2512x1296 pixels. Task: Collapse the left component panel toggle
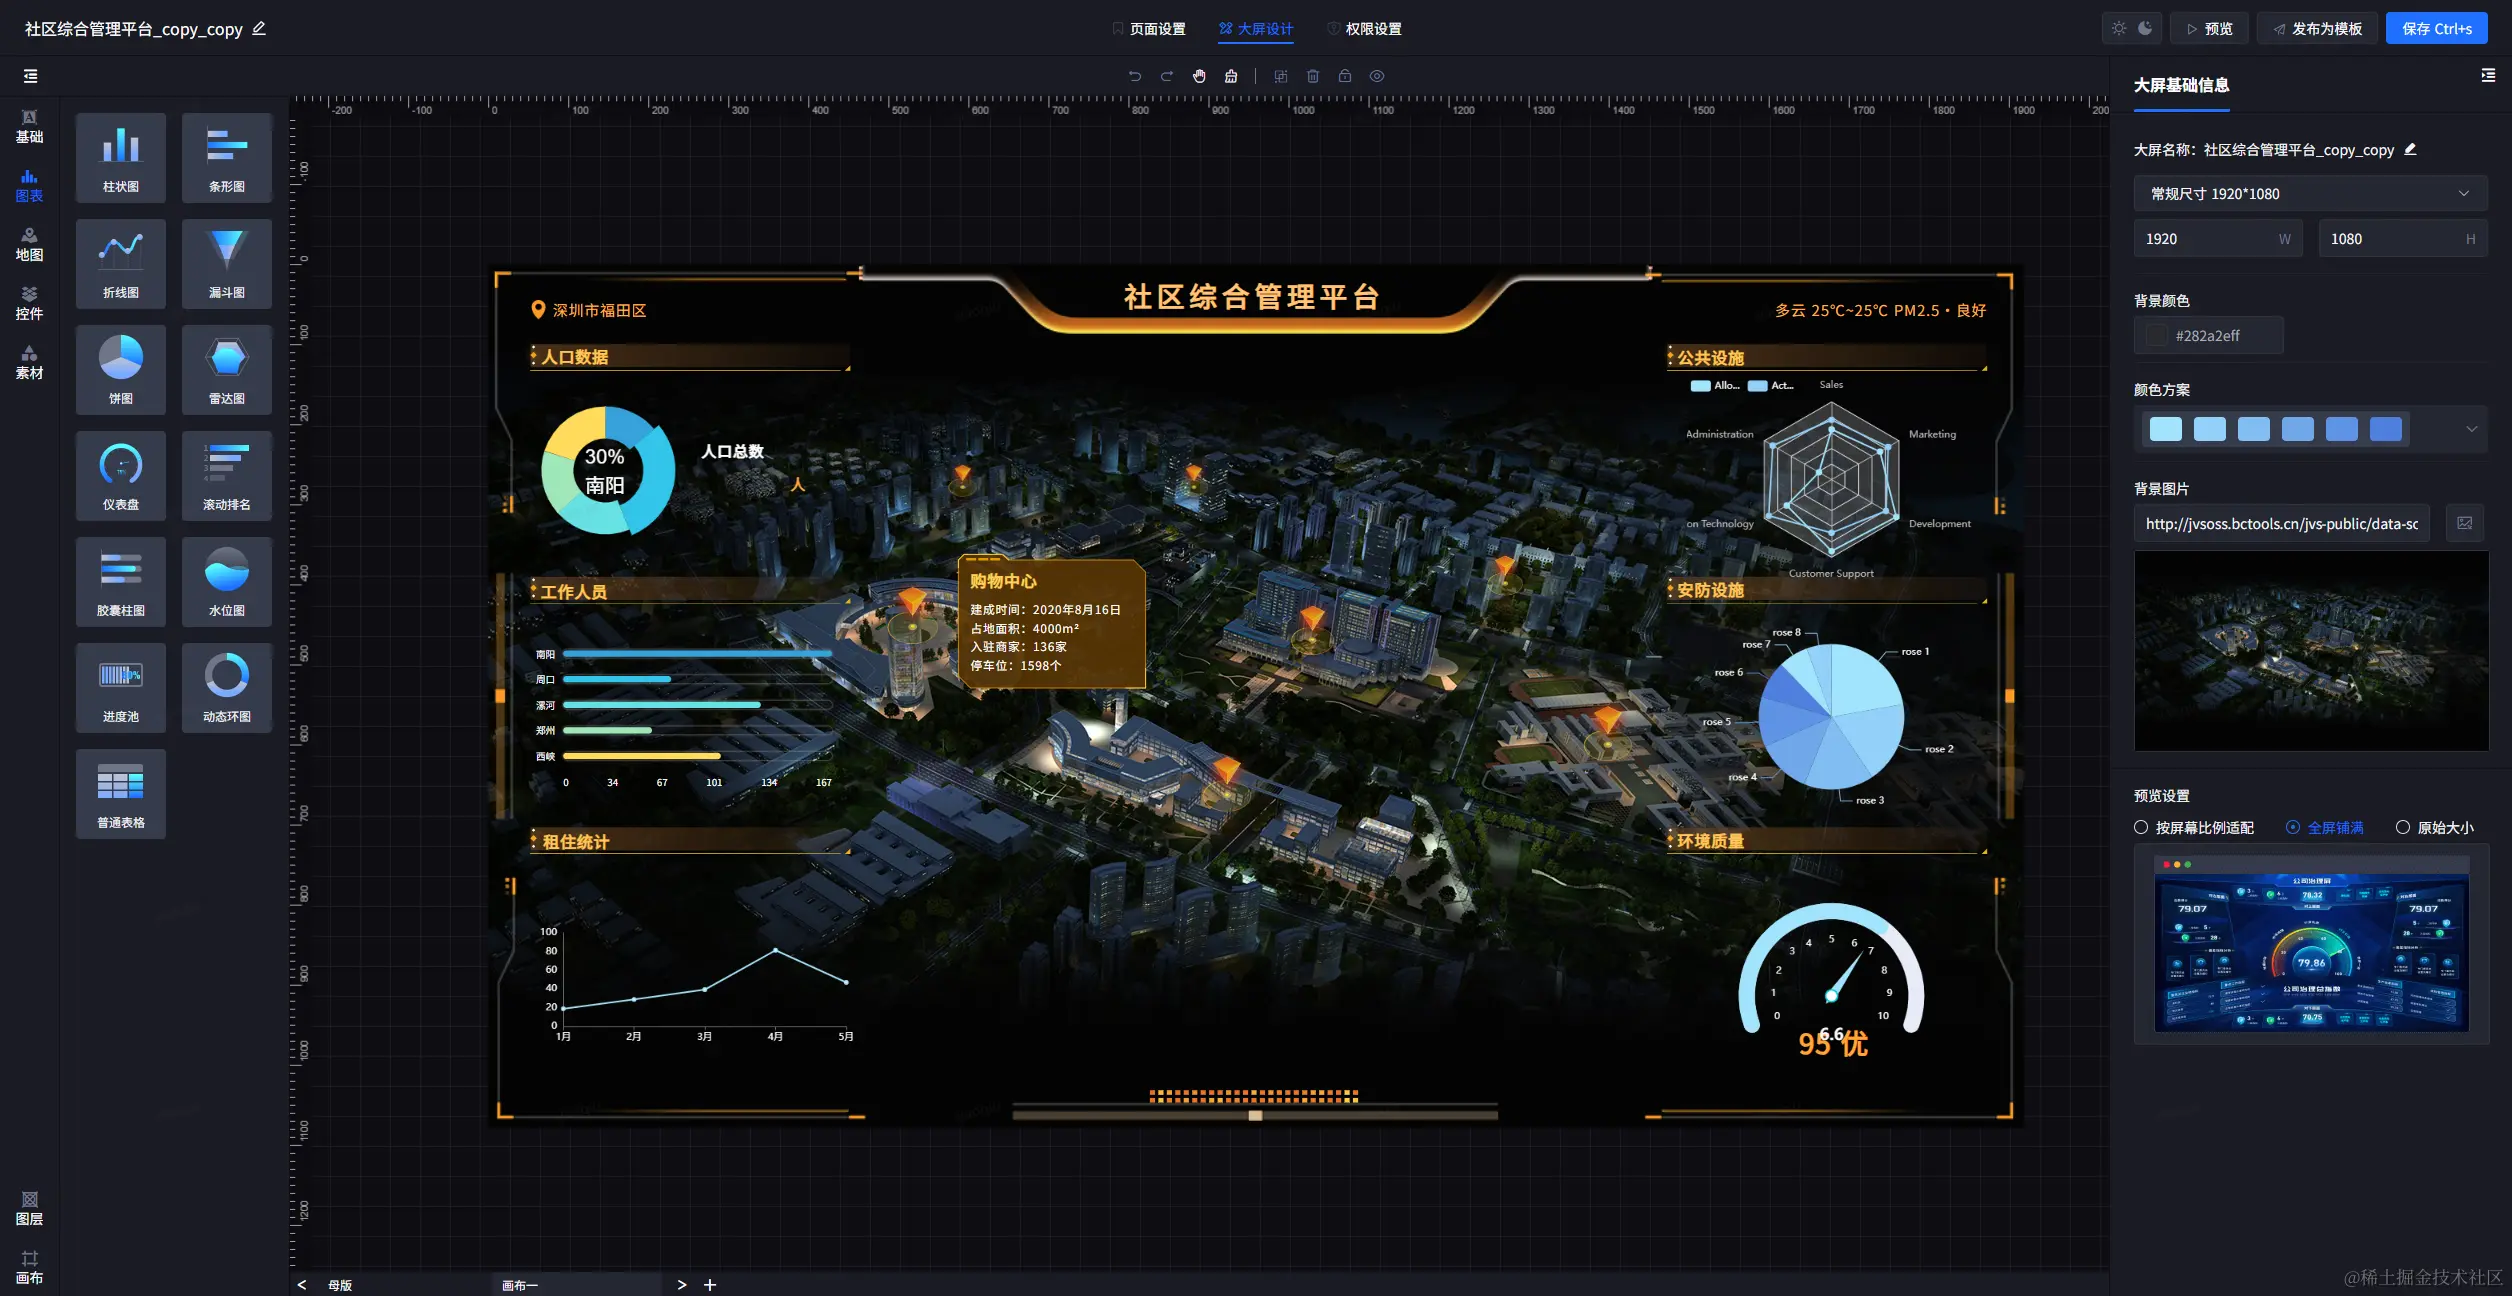click(x=30, y=76)
